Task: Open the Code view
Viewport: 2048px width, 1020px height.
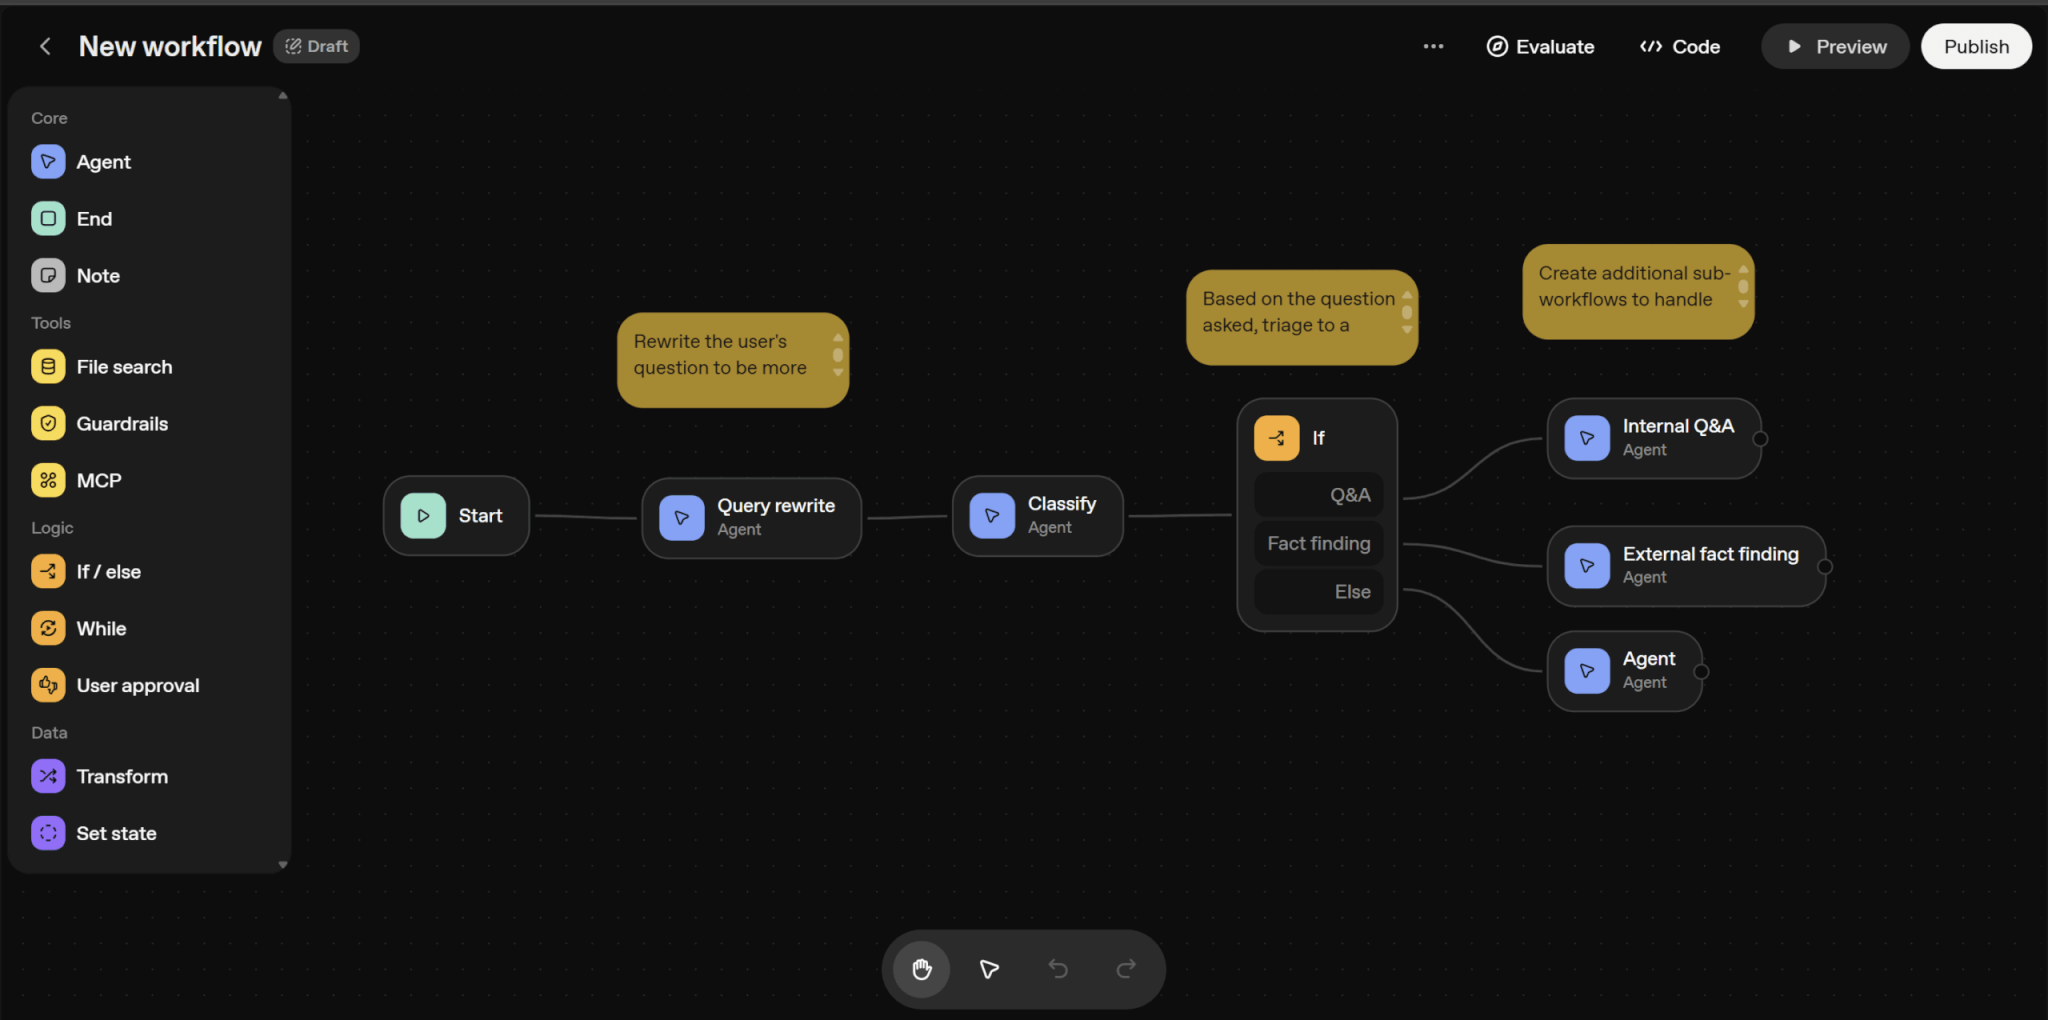Action: [x=1680, y=47]
